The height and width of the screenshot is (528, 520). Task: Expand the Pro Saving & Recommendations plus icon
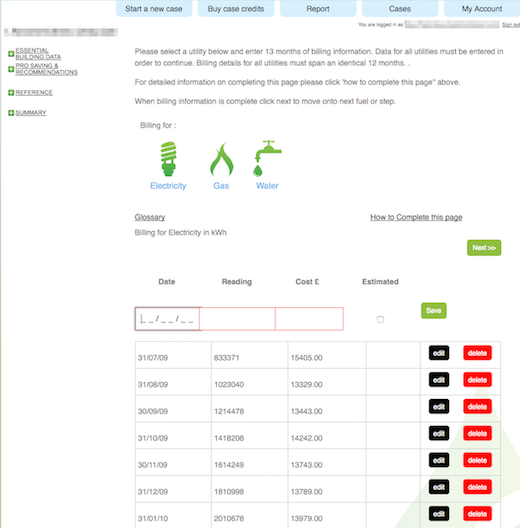pos(11,69)
